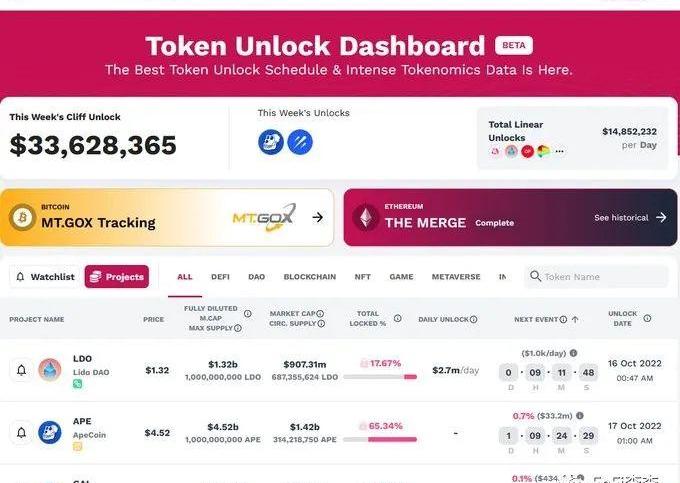Click the ApeCoin logo in the APE row
Image resolution: width=680 pixels, height=483 pixels.
click(x=49, y=433)
